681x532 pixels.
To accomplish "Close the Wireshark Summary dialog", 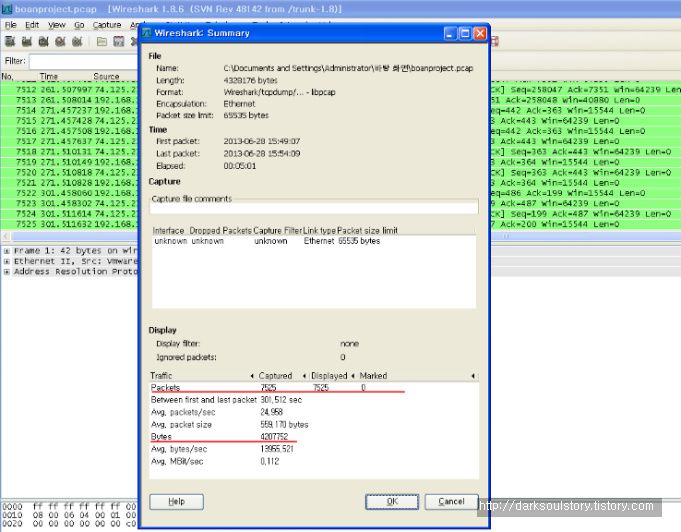I will [x=480, y=33].
